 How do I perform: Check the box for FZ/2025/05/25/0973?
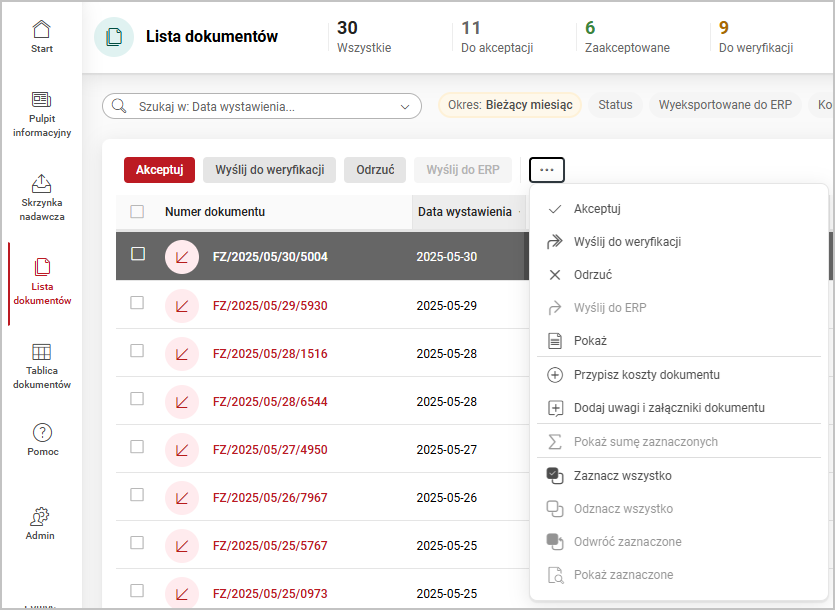pyautogui.click(x=137, y=590)
